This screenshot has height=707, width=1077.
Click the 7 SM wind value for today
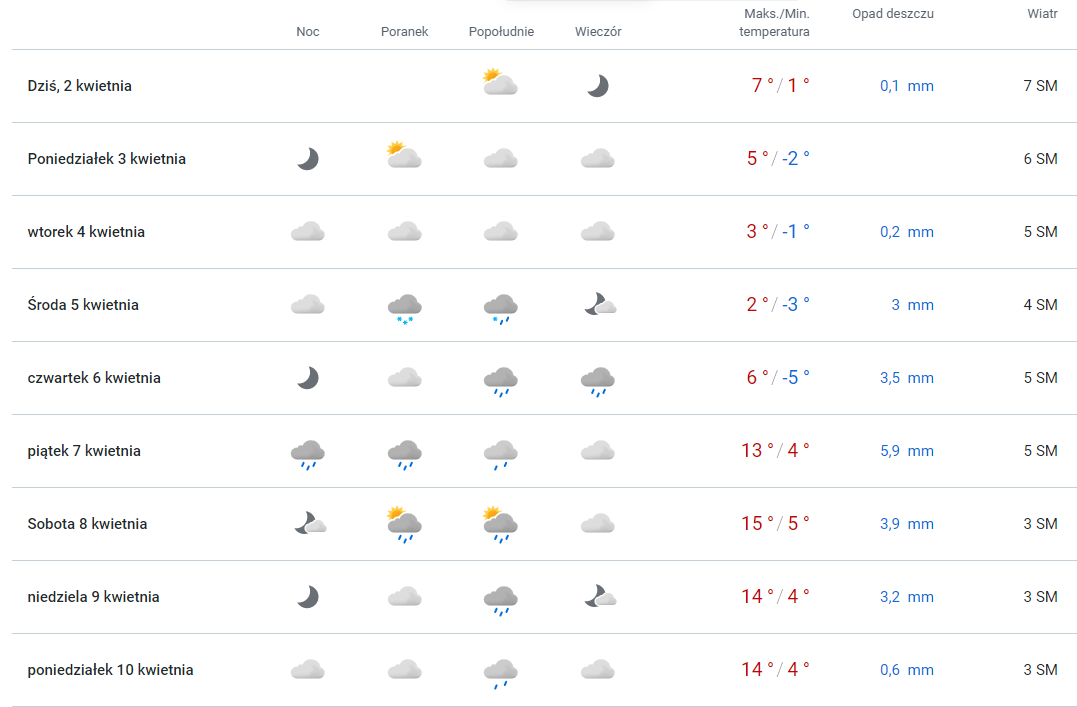click(1040, 86)
